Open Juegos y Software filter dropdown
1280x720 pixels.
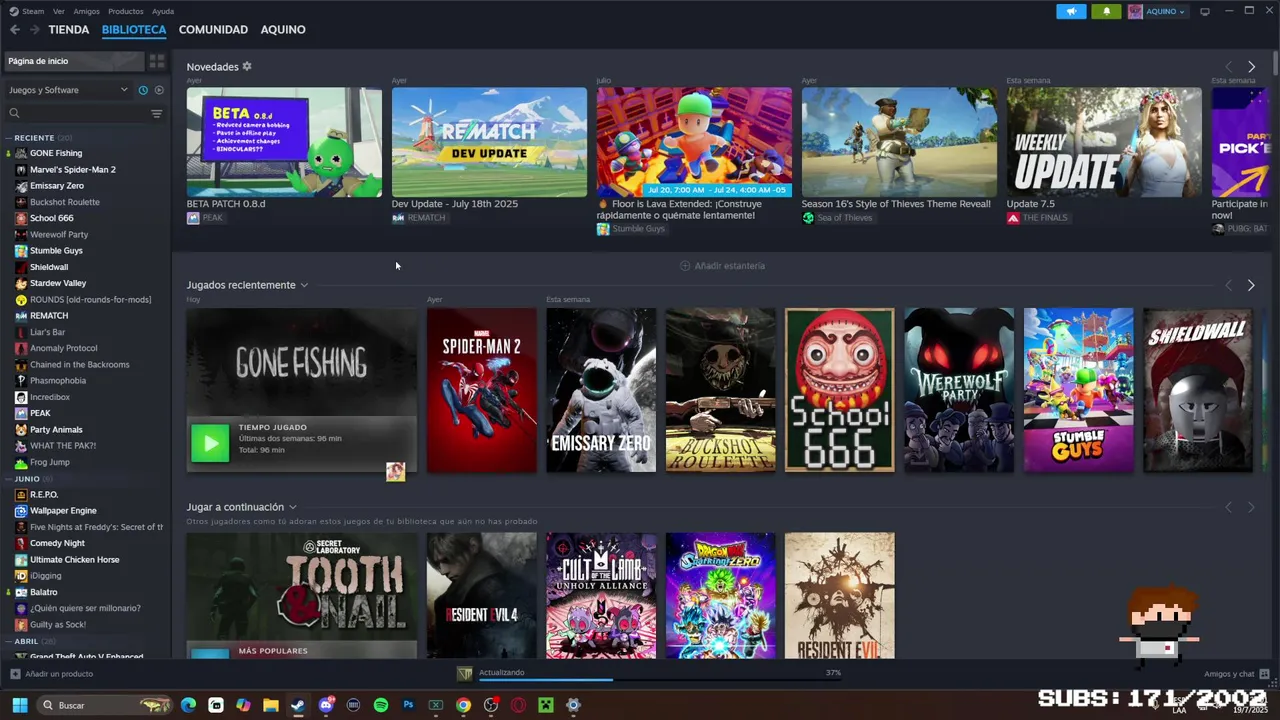click(68, 90)
